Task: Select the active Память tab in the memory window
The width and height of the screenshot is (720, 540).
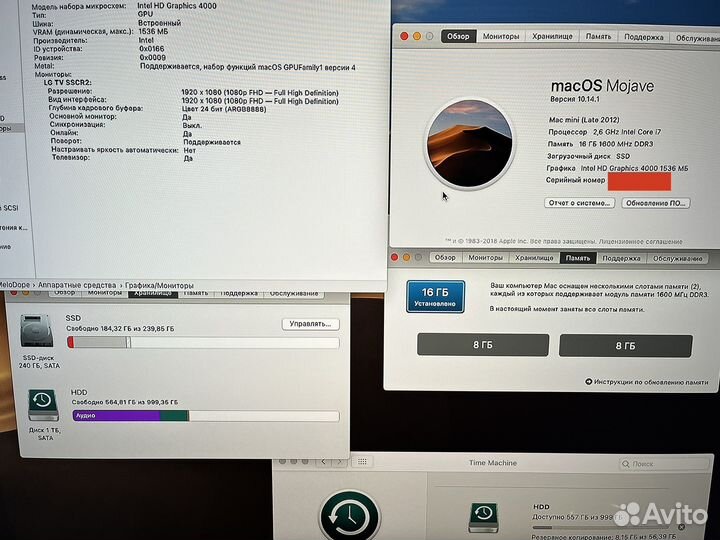Action: (578, 258)
